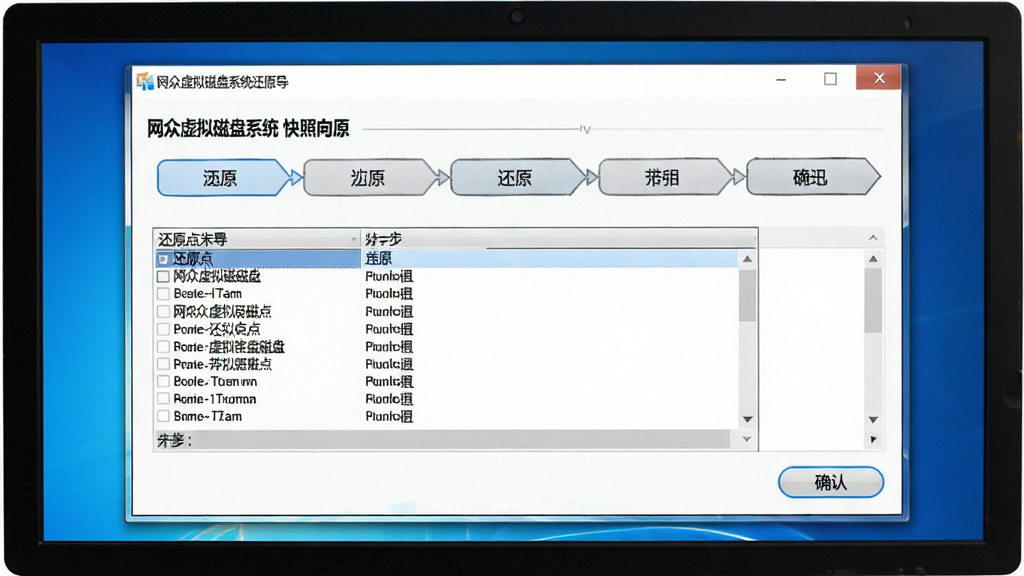
Task: Minimize the restore wizard window
Action: click(x=781, y=80)
